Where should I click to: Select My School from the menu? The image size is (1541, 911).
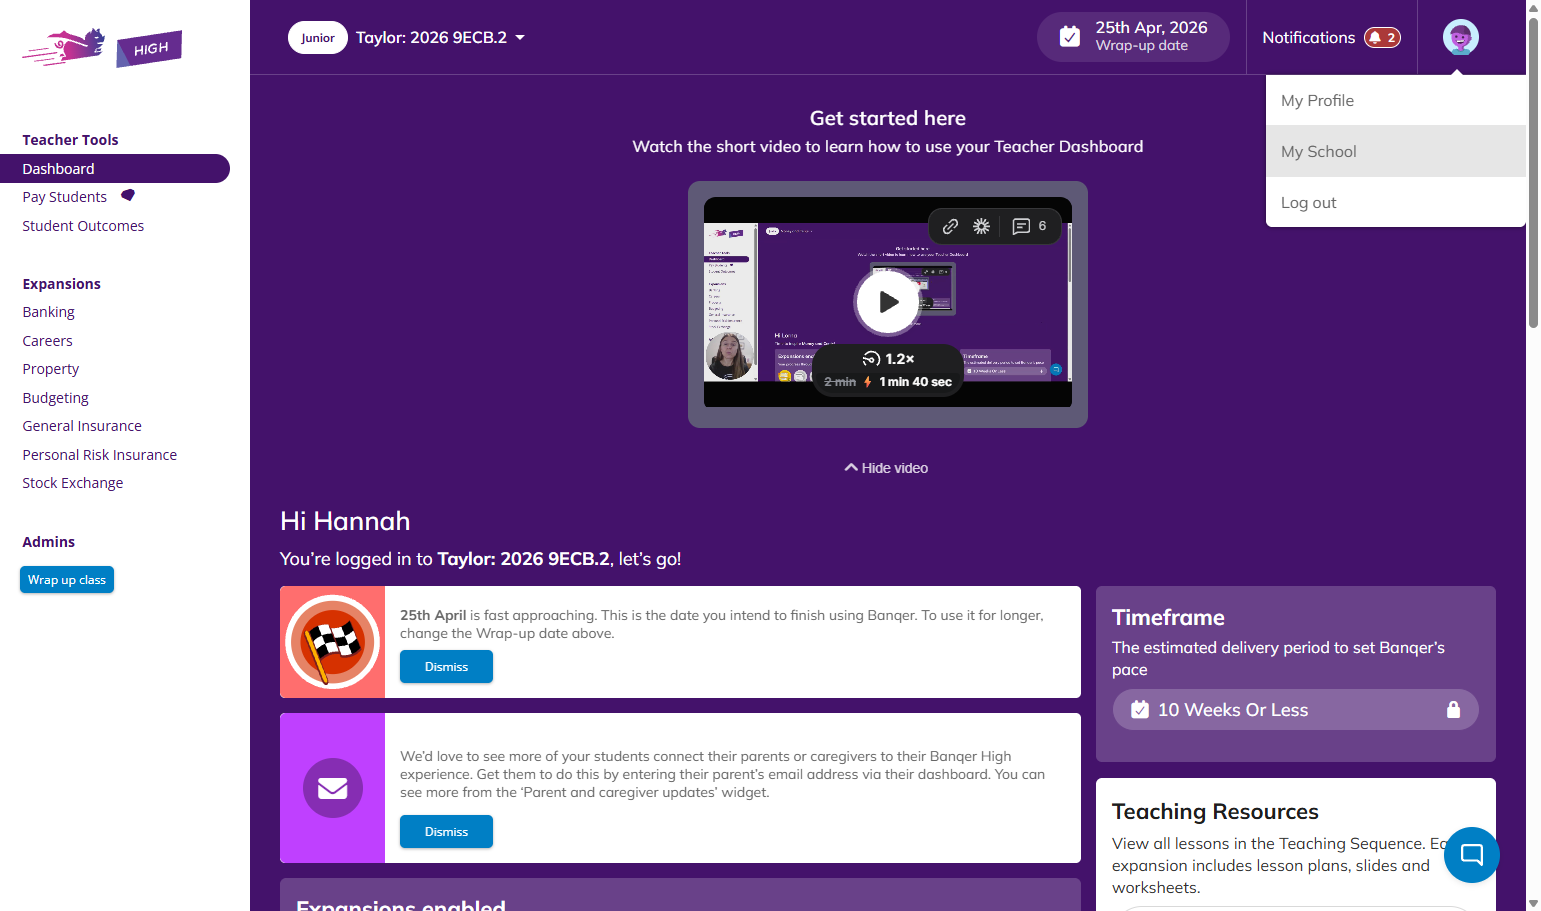coord(1395,151)
